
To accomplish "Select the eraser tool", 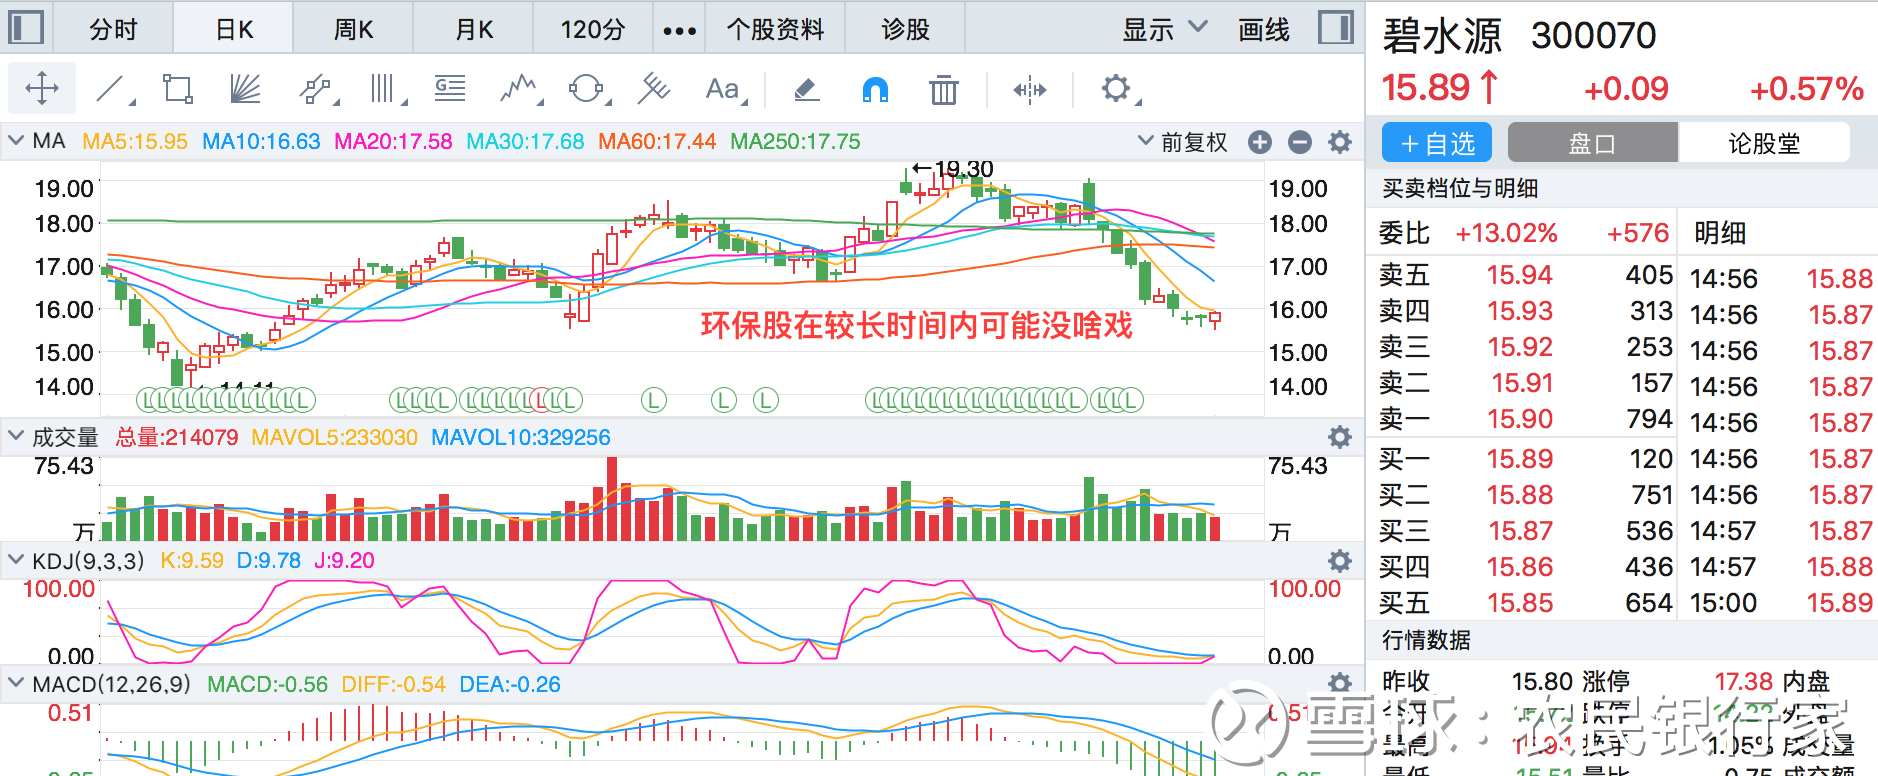I will [806, 90].
